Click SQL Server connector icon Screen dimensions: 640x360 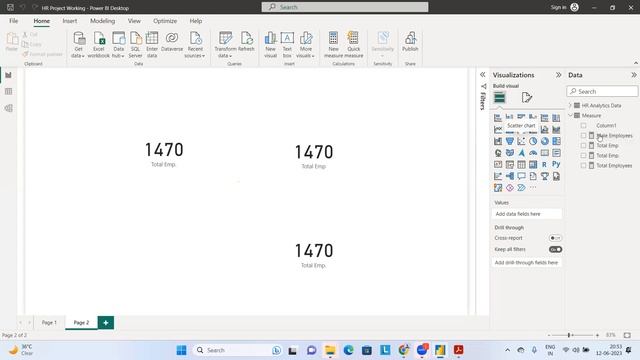[135, 45]
